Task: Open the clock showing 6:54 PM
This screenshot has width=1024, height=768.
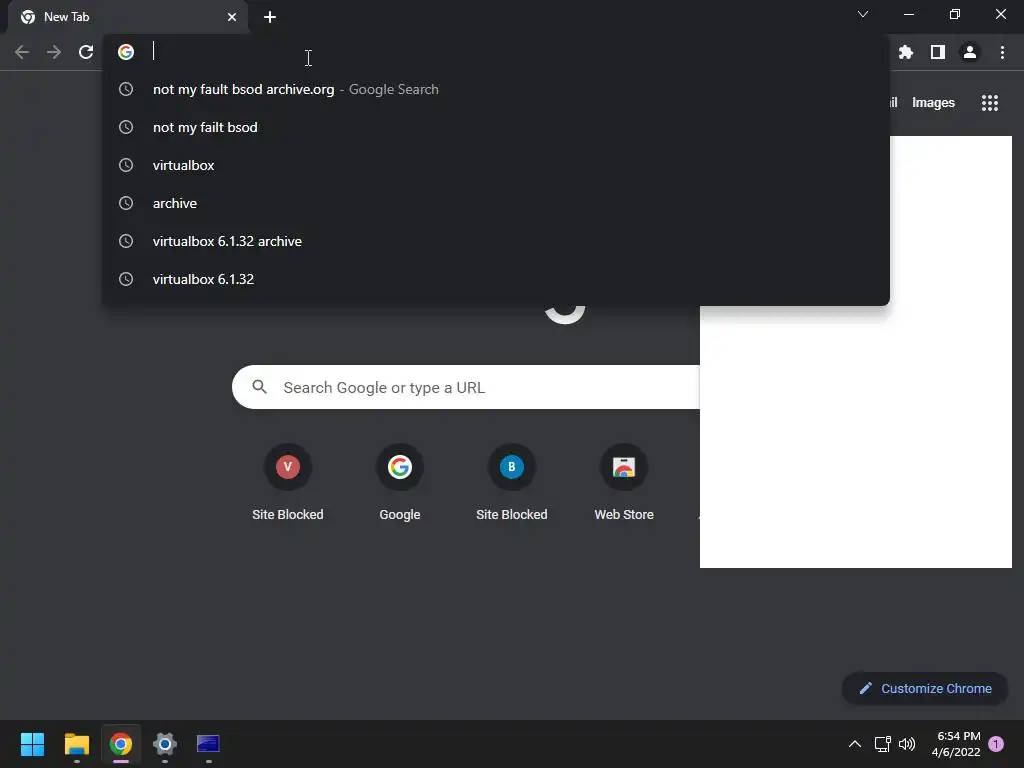Action: pyautogui.click(x=956, y=744)
